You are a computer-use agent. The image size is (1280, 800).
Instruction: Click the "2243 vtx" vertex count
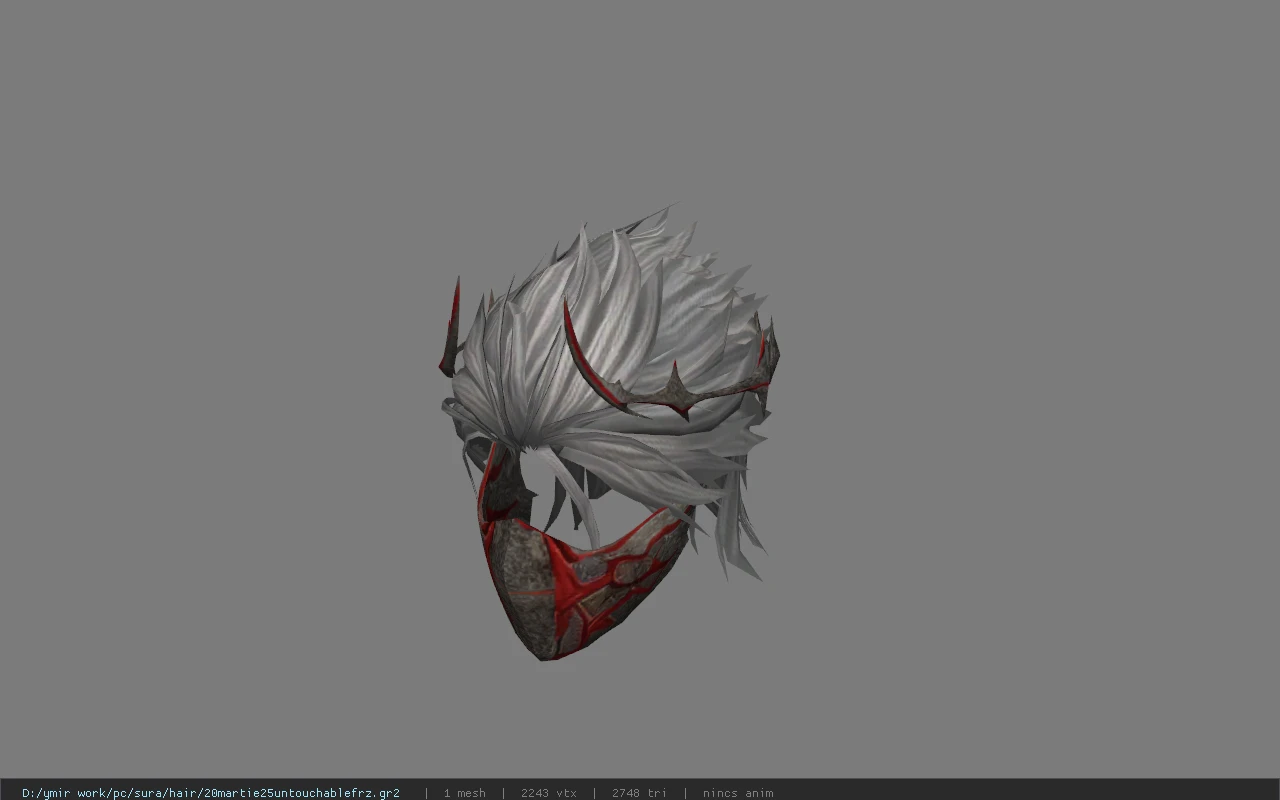click(x=549, y=793)
